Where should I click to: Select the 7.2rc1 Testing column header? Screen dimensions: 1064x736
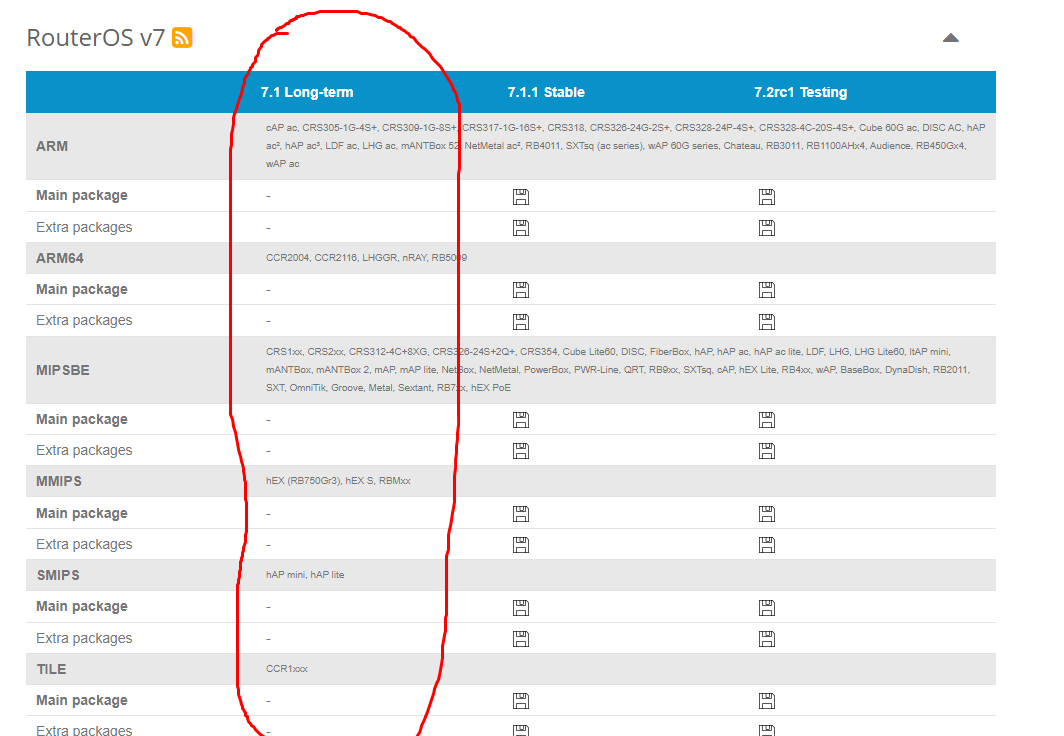(x=801, y=92)
